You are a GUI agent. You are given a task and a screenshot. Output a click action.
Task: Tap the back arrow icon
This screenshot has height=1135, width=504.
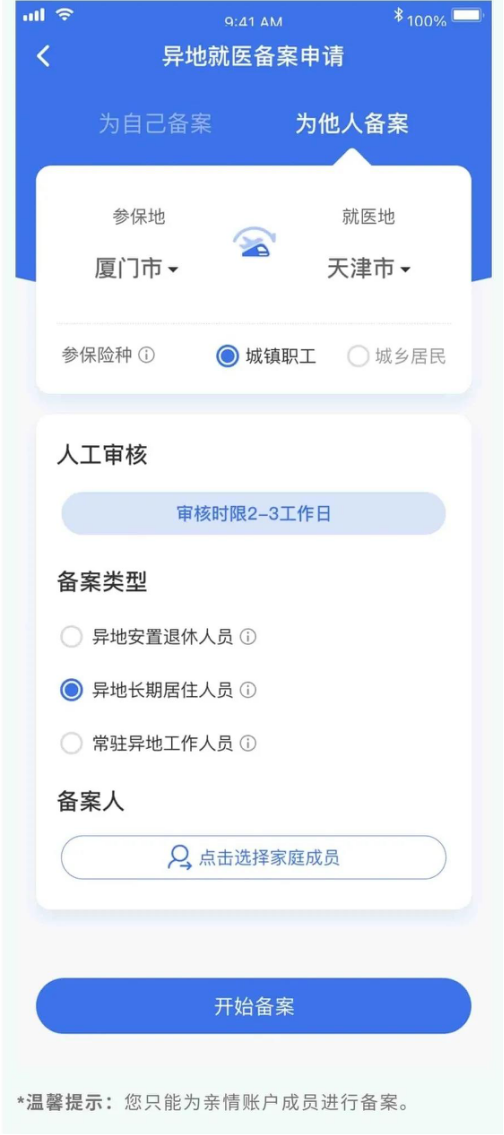pyautogui.click(x=43, y=56)
